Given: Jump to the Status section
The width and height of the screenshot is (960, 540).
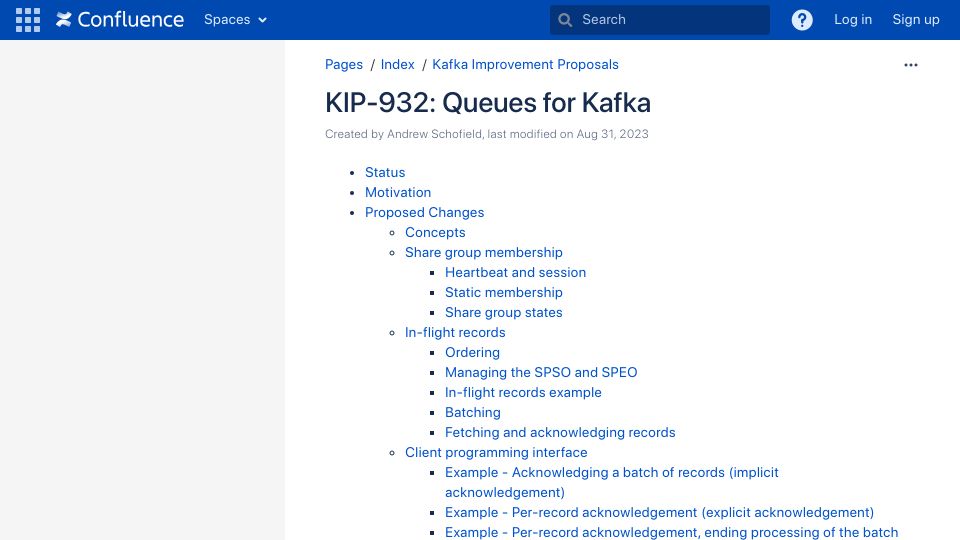Looking at the screenshot, I should pyautogui.click(x=385, y=173).
